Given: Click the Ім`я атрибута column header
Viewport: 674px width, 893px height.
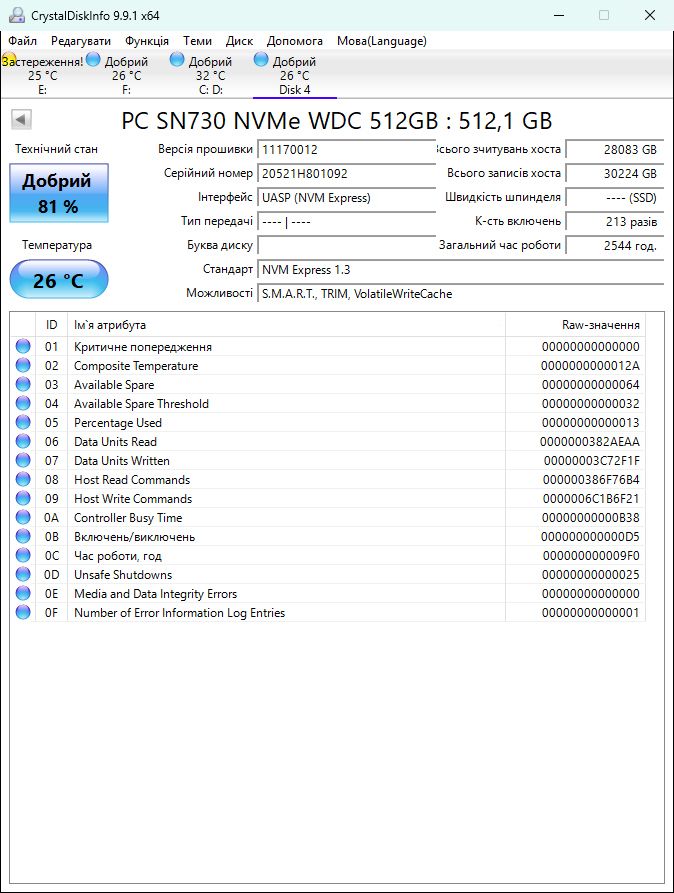Looking at the screenshot, I should (x=286, y=325).
